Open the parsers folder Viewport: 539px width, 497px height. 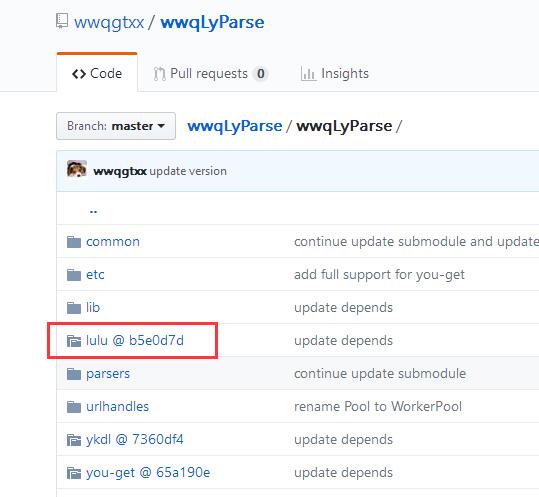pos(108,374)
